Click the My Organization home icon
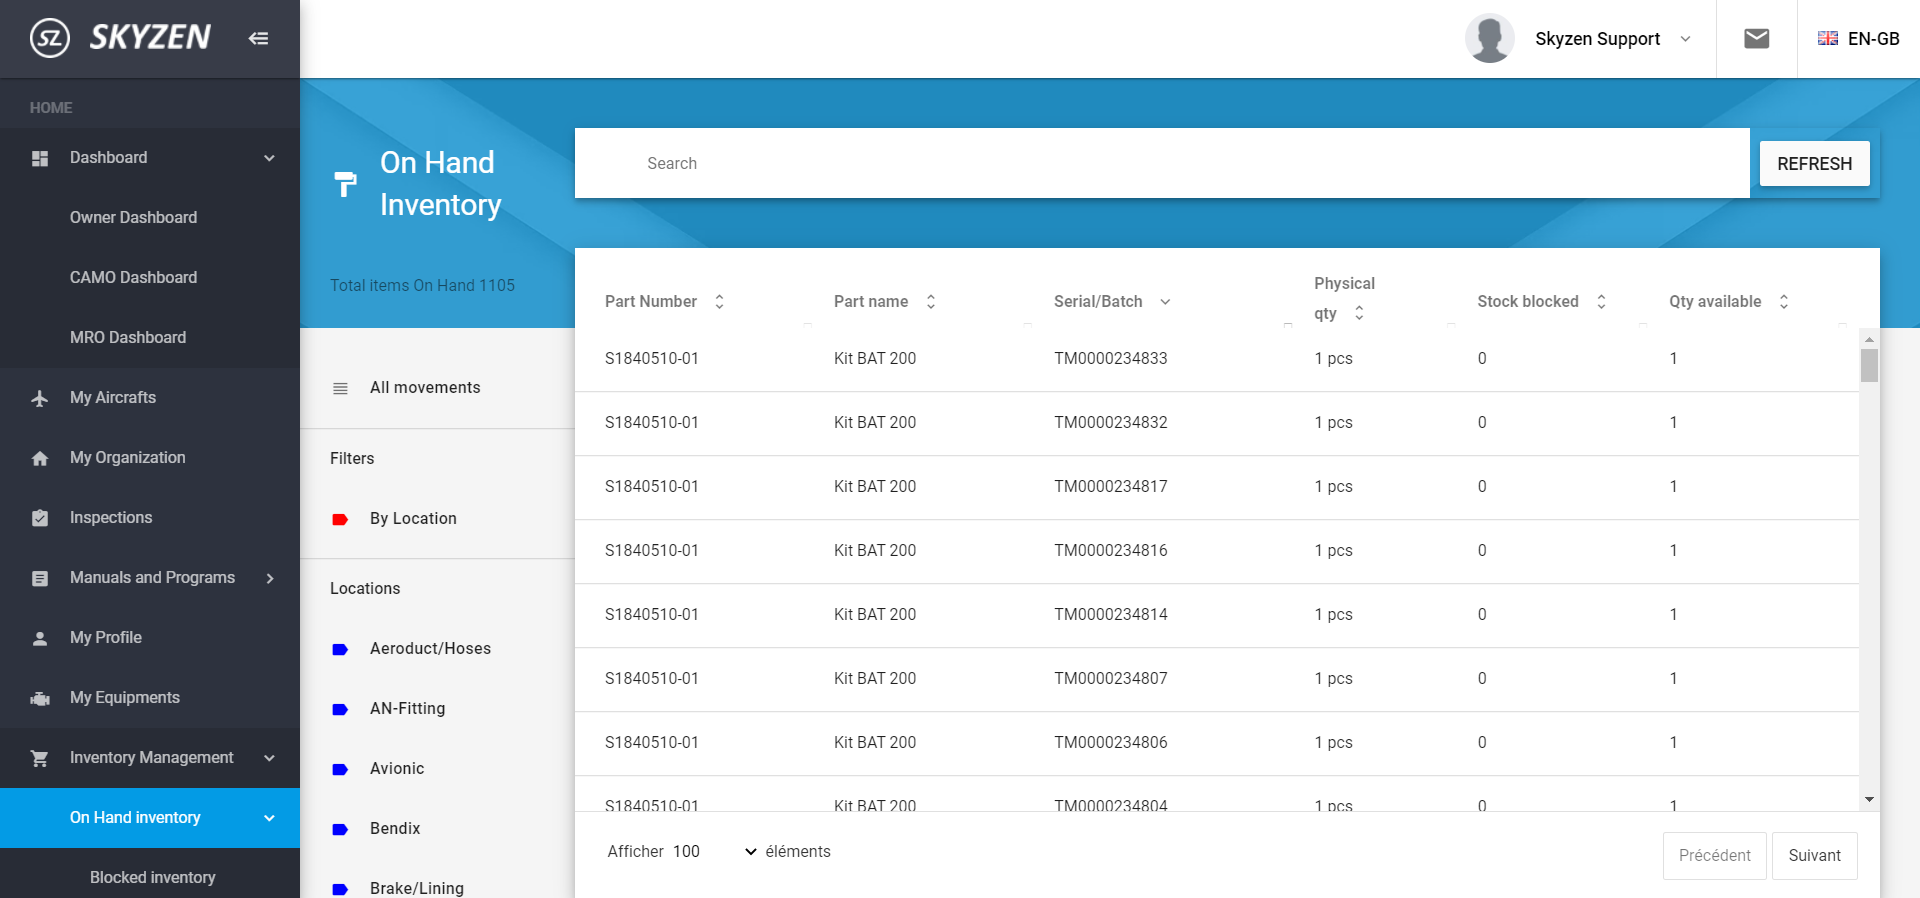 point(40,458)
